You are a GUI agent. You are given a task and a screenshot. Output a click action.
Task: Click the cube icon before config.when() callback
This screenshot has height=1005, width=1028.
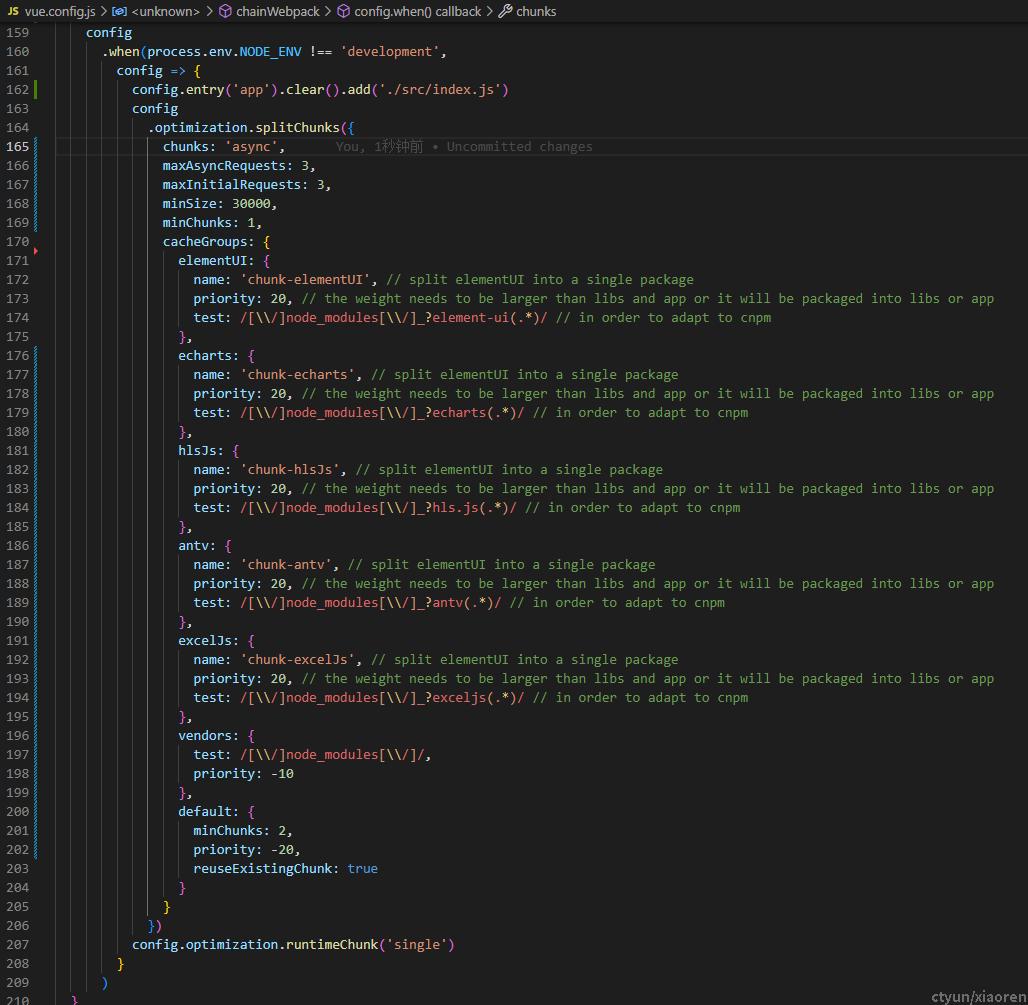344,11
